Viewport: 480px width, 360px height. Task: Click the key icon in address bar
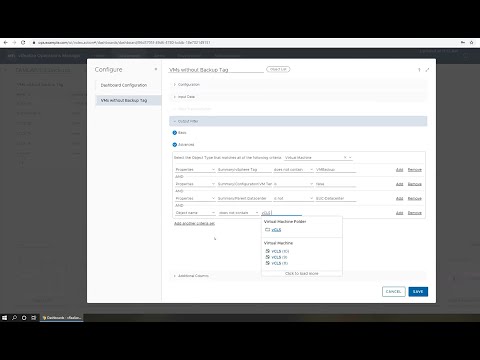[463, 42]
